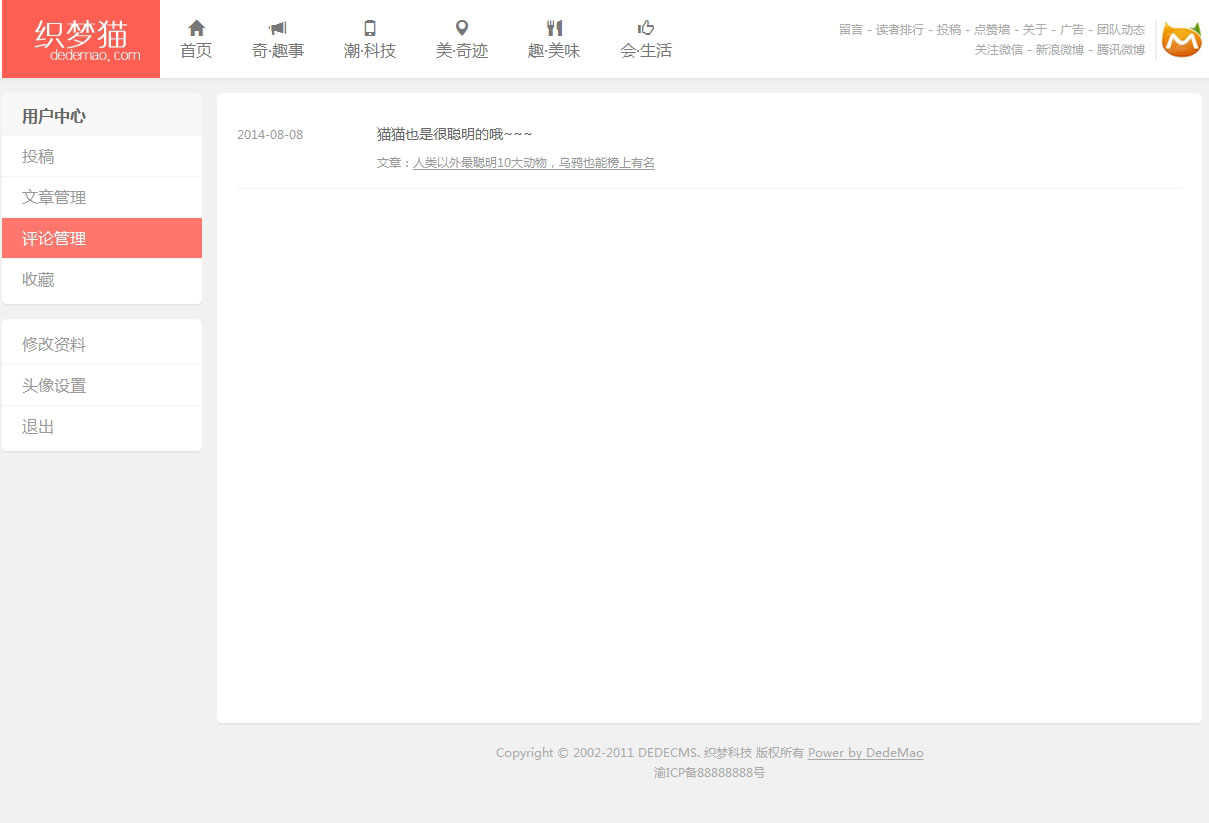The width and height of the screenshot is (1209, 823).
Task: Open 奇·趣事 via the megaphone icon
Action: pos(277,28)
